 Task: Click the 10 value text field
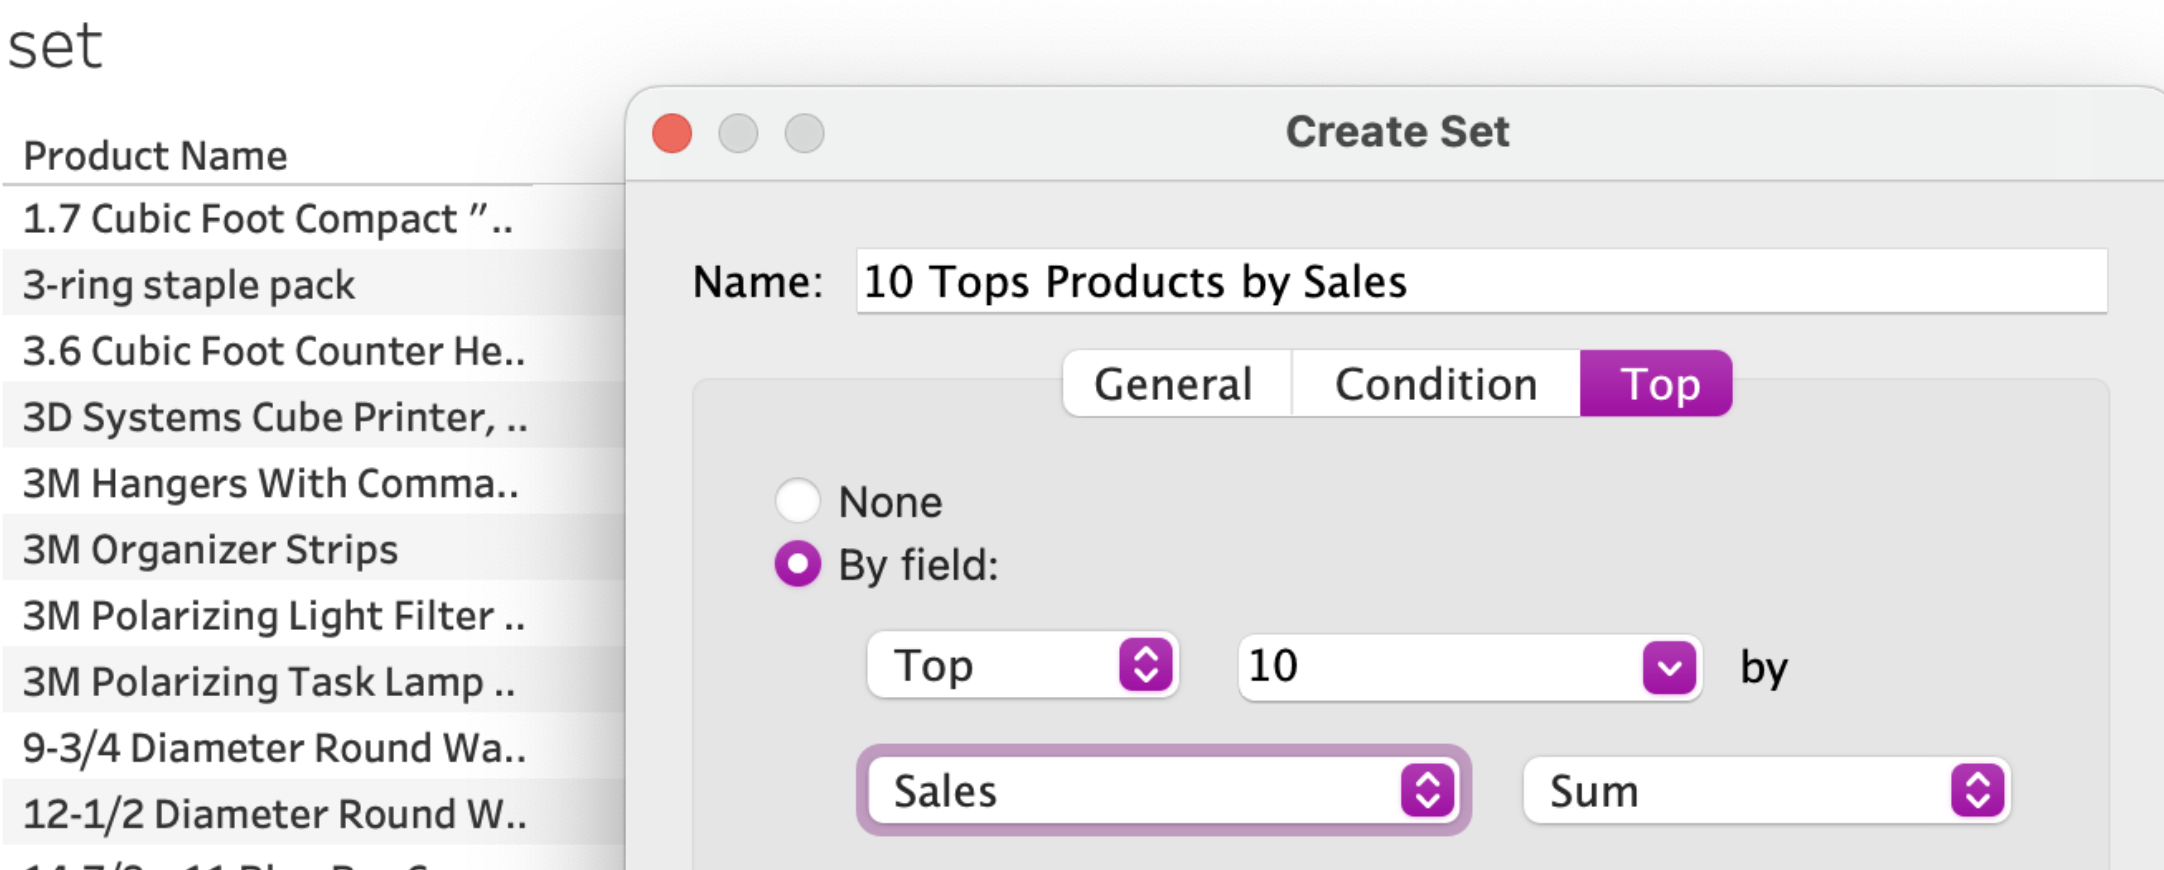click(x=1430, y=666)
